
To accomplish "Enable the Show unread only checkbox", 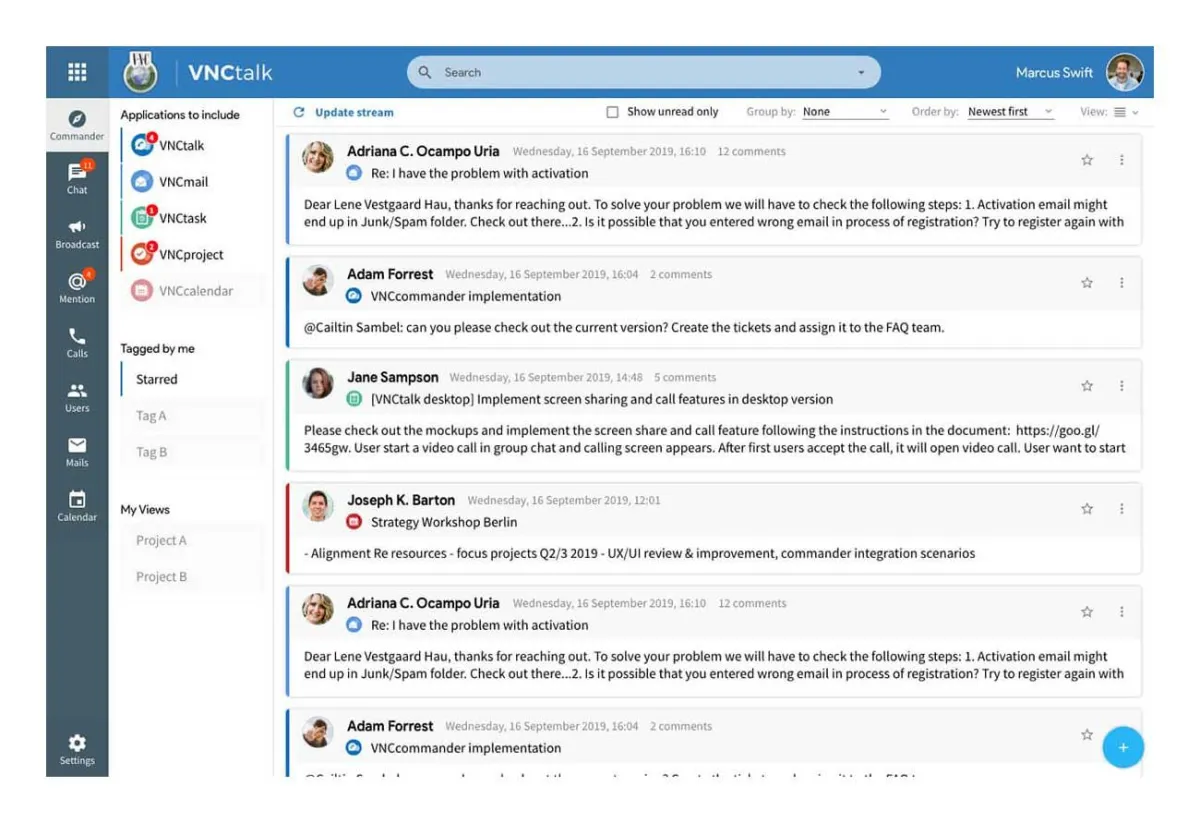I will click(612, 111).
